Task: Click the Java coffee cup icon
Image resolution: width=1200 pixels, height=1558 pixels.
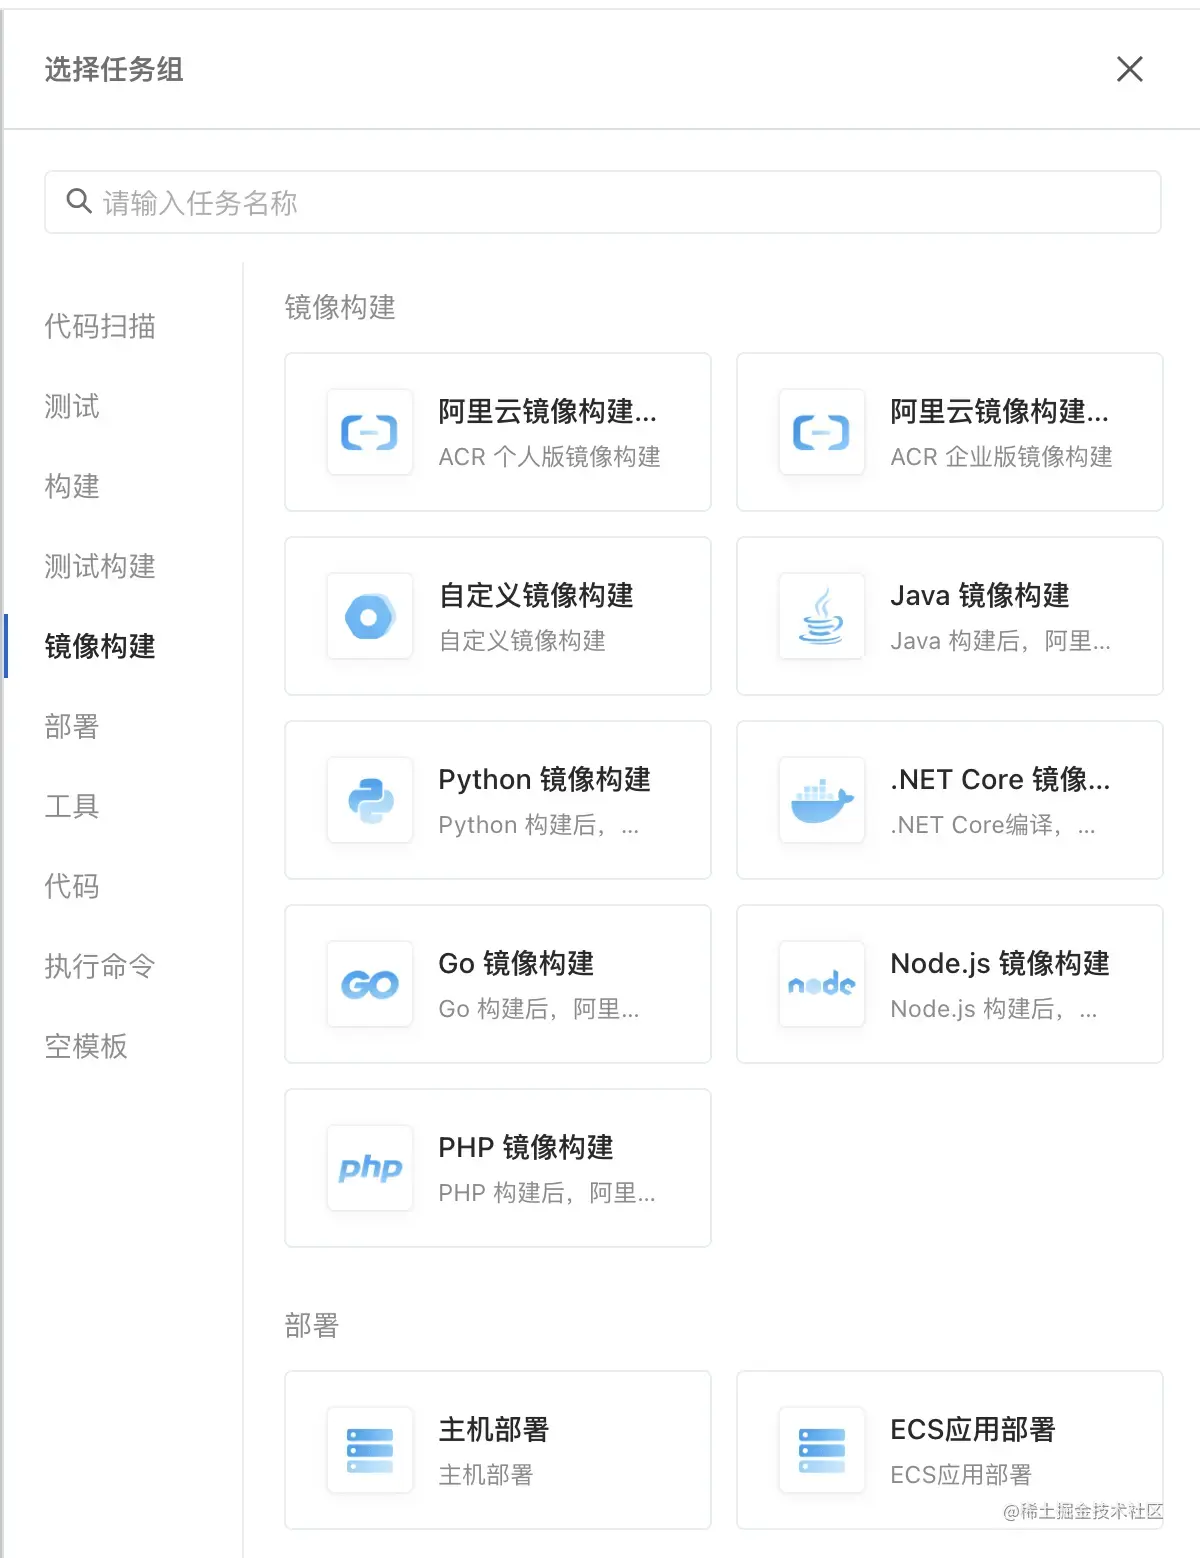Action: click(x=822, y=616)
